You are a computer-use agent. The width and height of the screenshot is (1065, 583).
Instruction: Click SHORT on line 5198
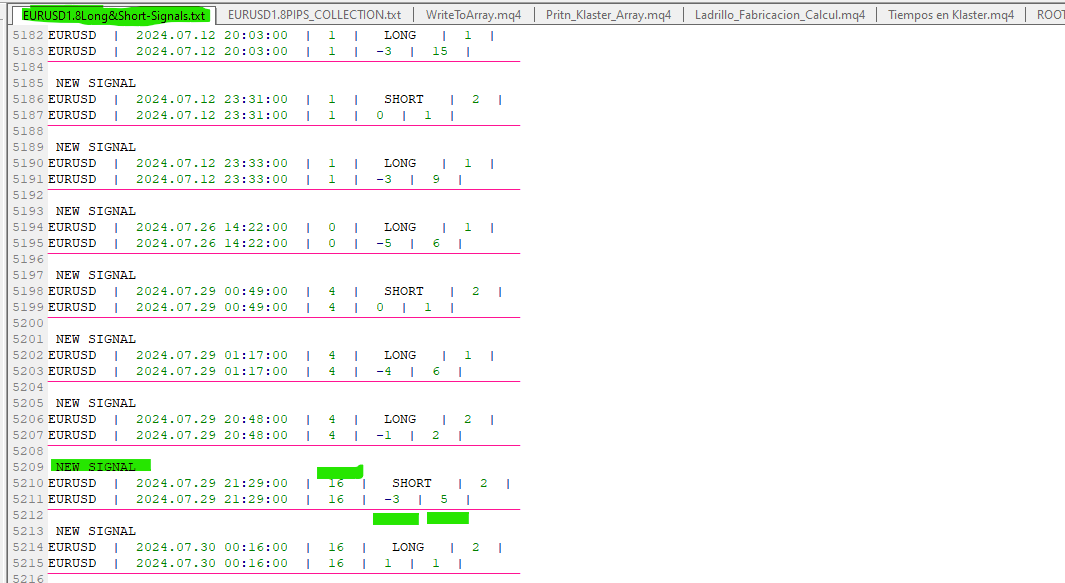[404, 292]
